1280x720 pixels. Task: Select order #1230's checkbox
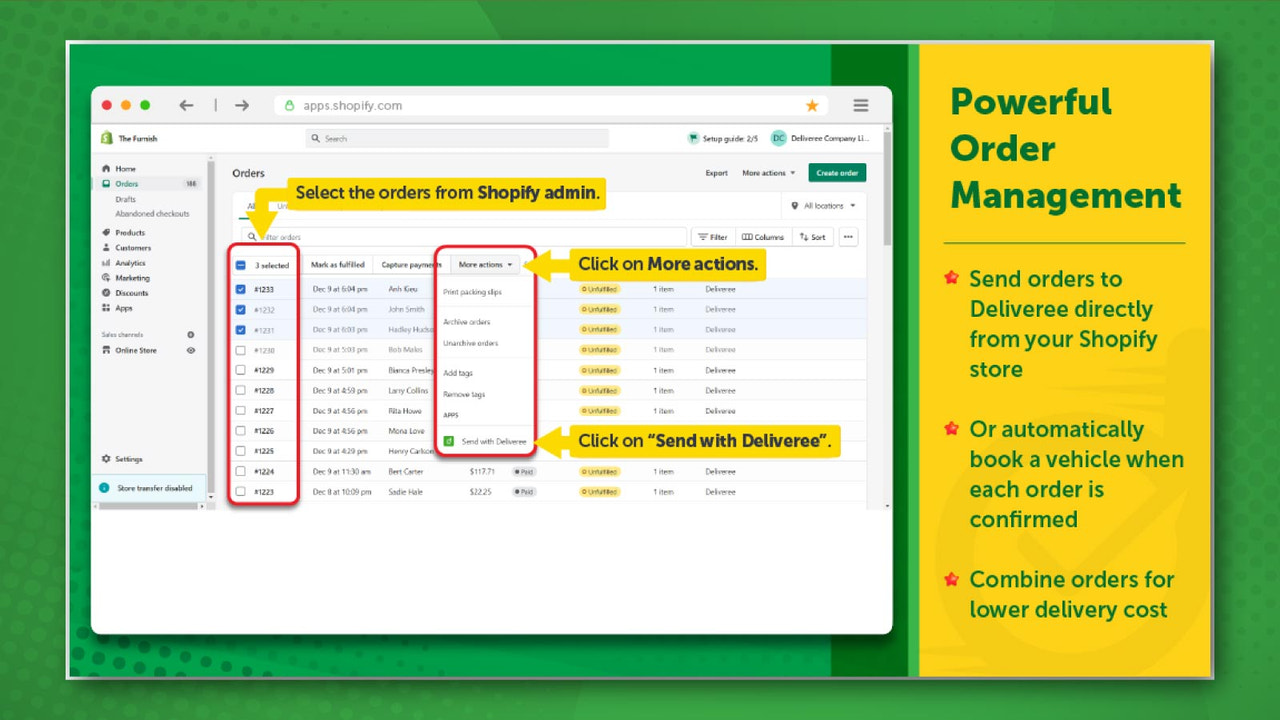[241, 349]
